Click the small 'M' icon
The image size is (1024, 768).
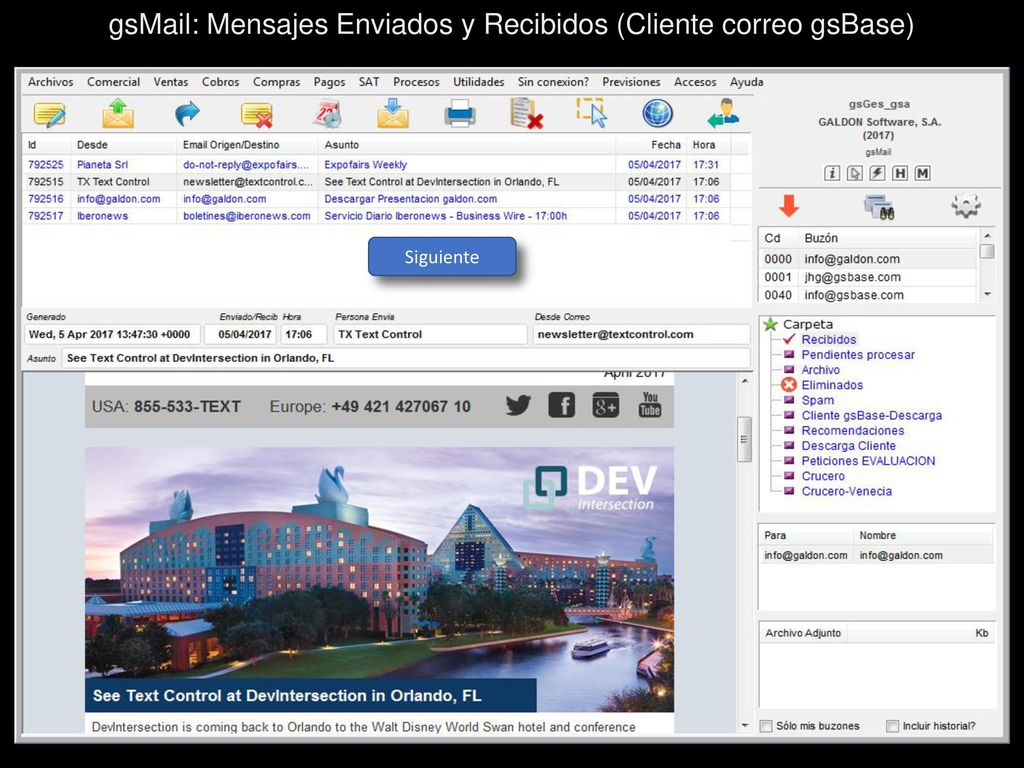(x=922, y=173)
